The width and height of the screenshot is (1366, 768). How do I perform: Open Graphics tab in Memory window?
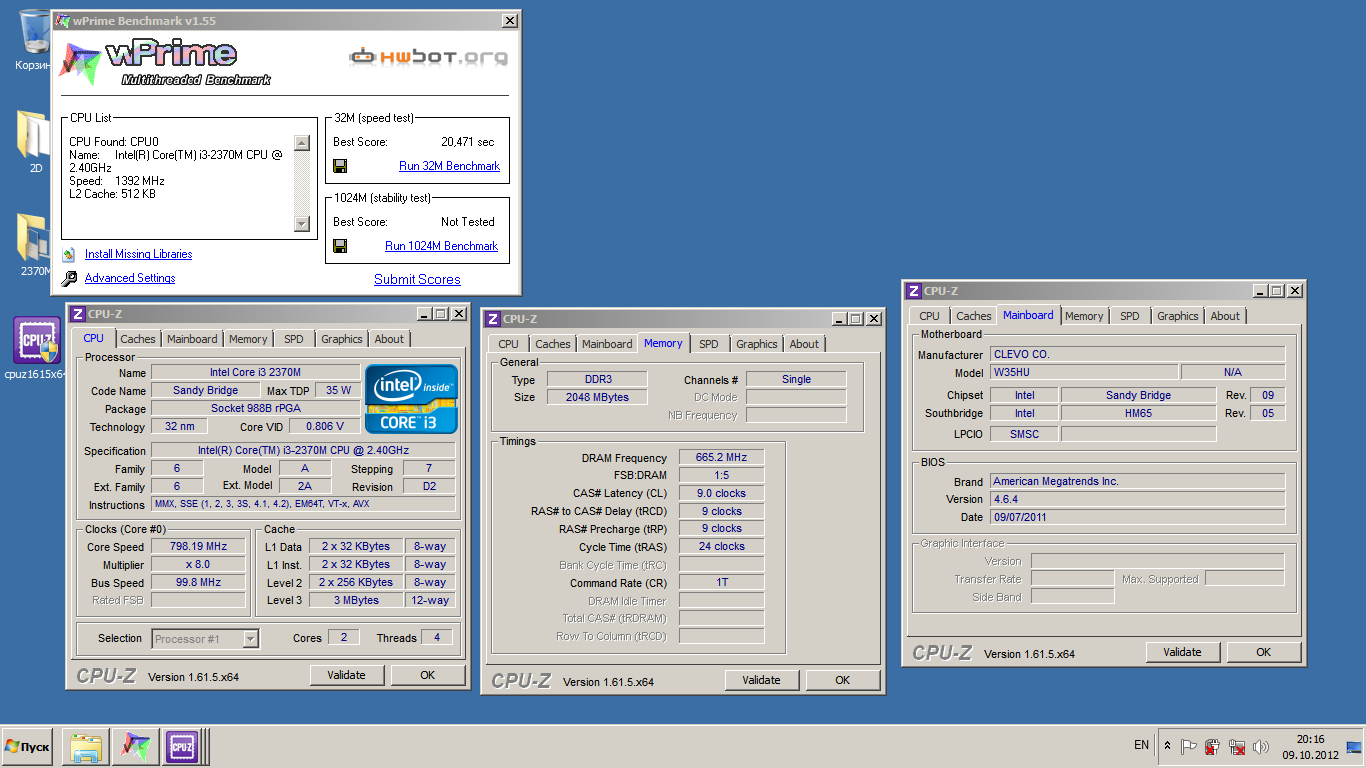pos(757,344)
